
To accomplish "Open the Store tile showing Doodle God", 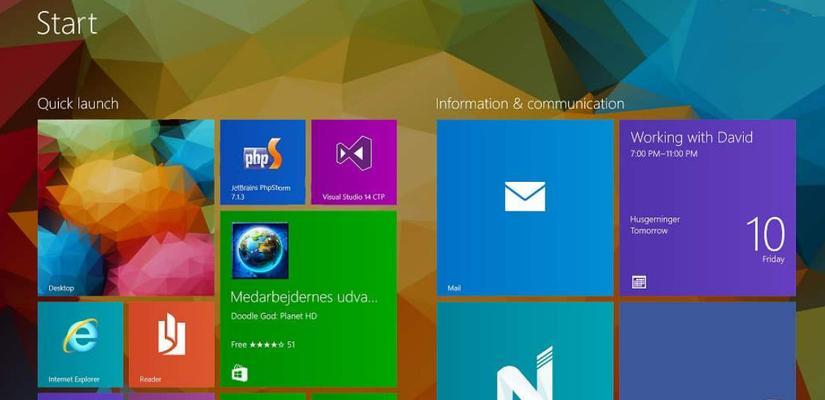I will pos(308,299).
